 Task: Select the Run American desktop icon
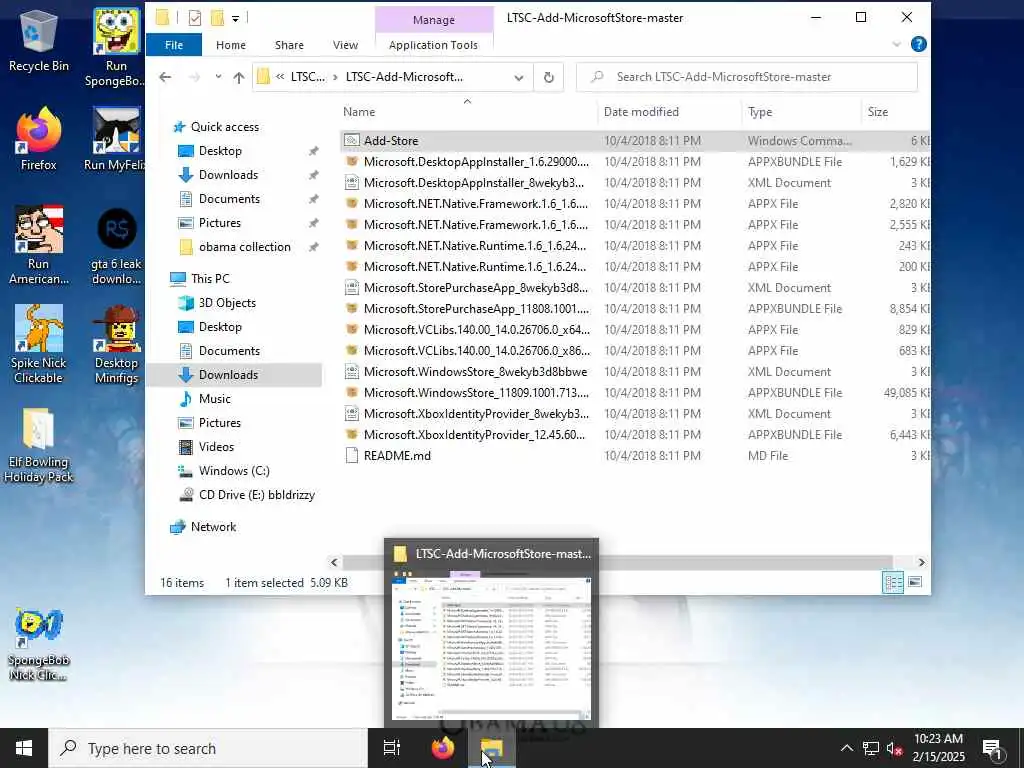pyautogui.click(x=38, y=246)
